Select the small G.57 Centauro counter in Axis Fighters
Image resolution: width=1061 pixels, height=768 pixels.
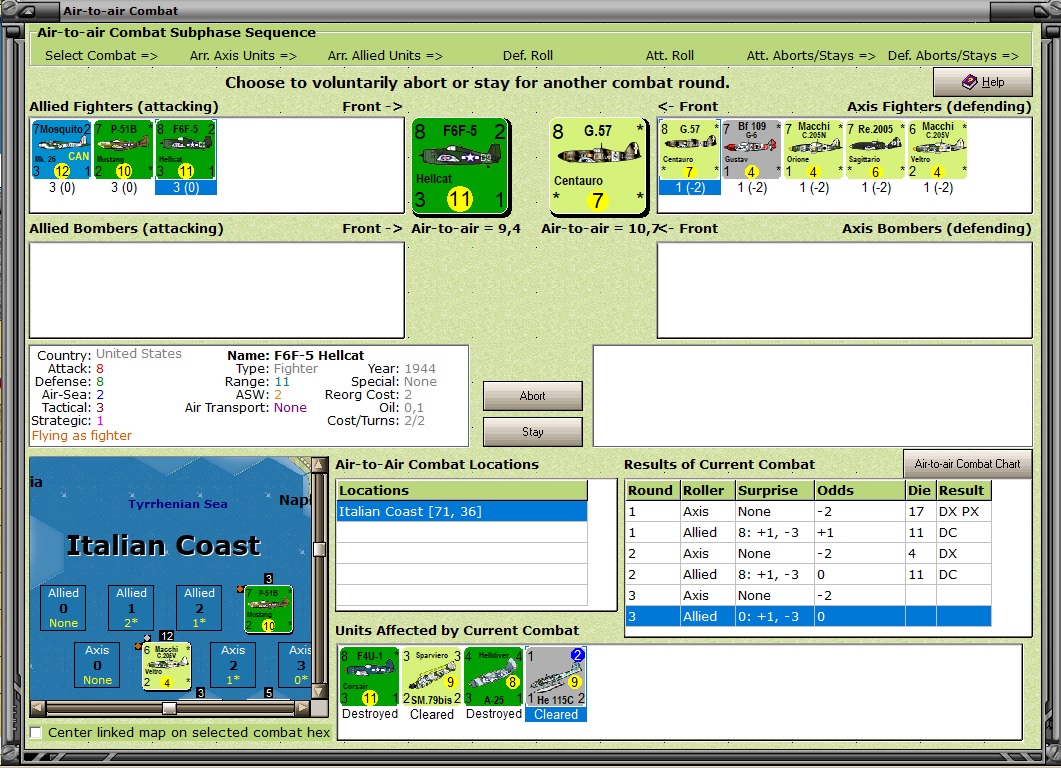690,150
